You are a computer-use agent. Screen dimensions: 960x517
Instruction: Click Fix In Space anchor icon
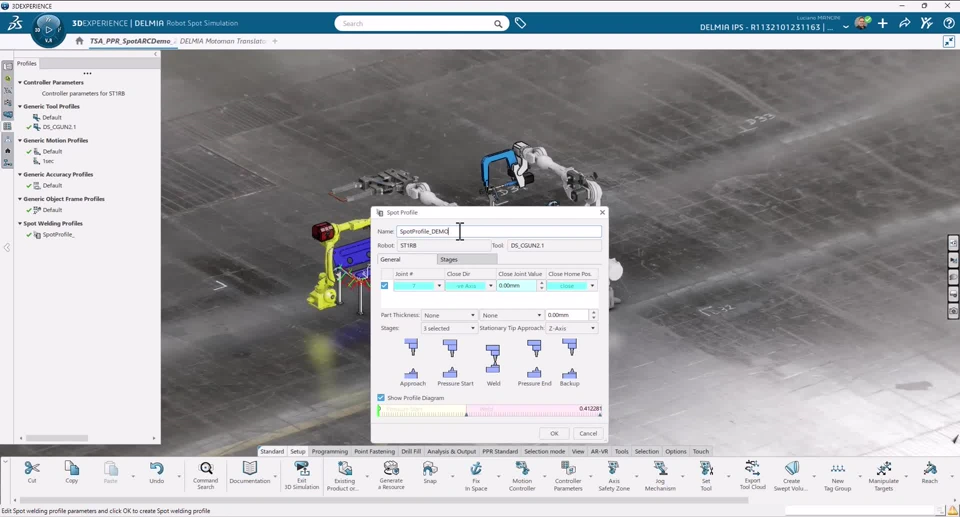(x=476, y=469)
